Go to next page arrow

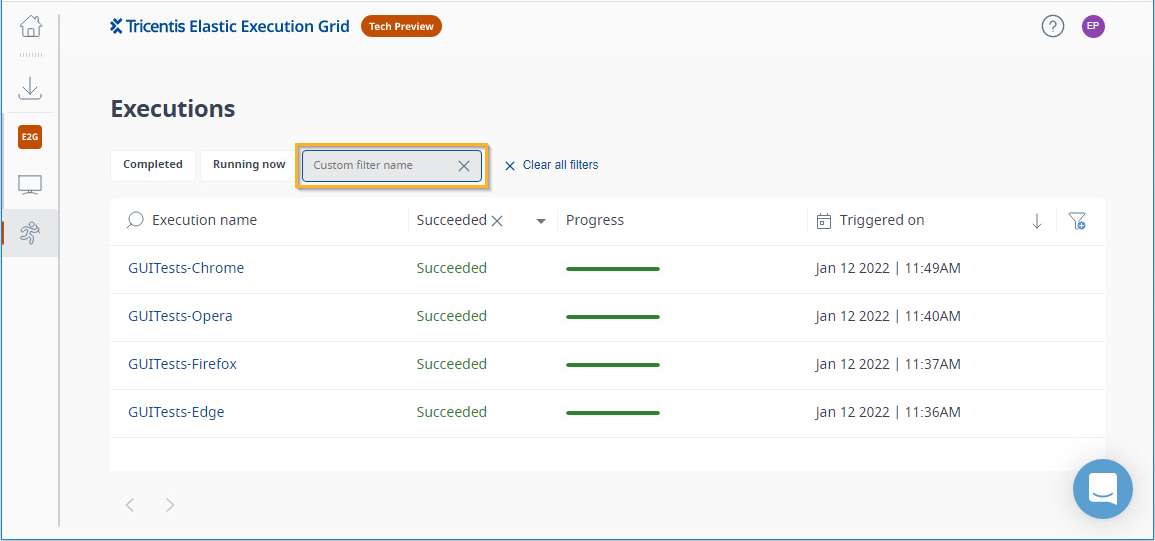[170, 505]
